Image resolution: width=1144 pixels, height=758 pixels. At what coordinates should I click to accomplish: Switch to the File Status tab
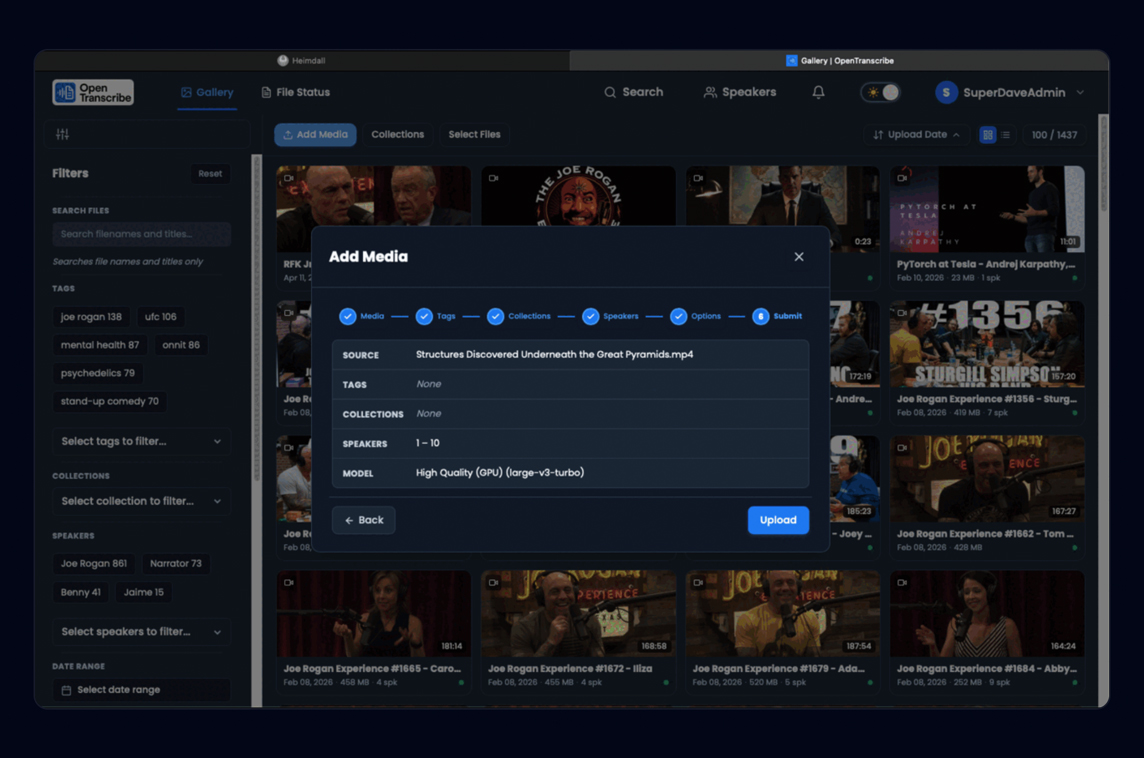click(x=295, y=92)
